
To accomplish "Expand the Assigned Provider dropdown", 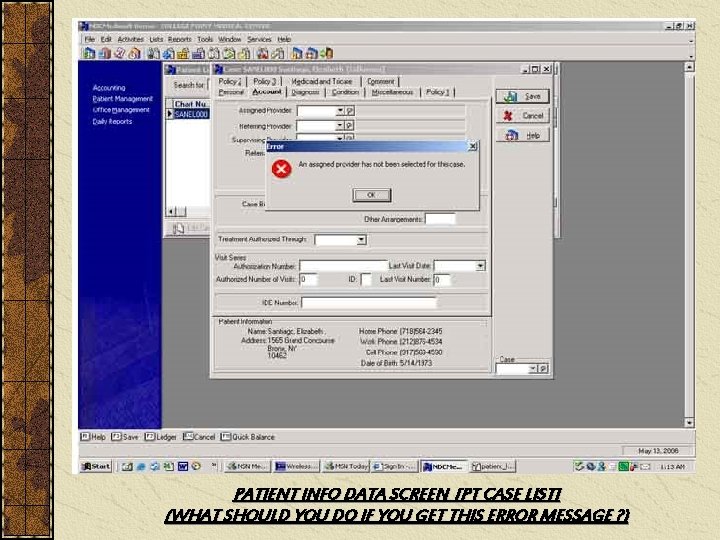I will point(340,111).
